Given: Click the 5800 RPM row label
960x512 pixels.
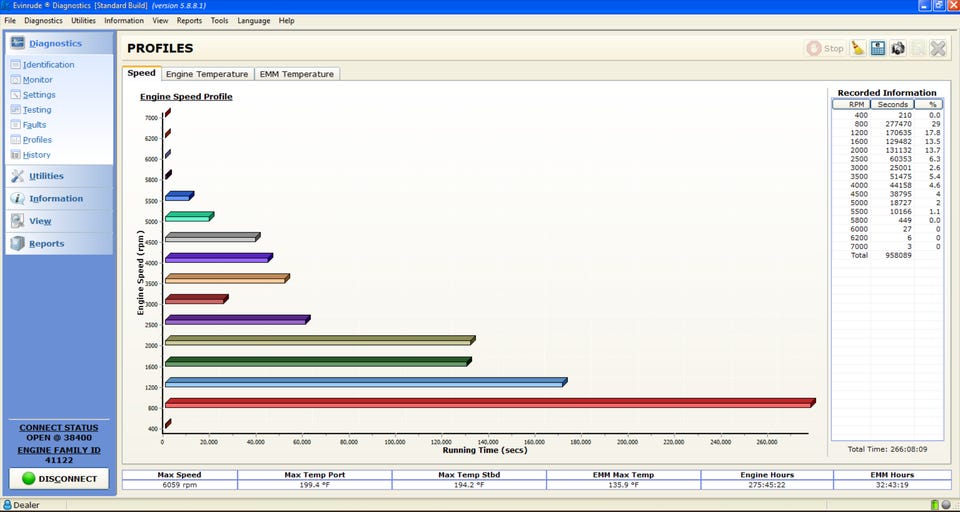Looking at the screenshot, I should 861,220.
